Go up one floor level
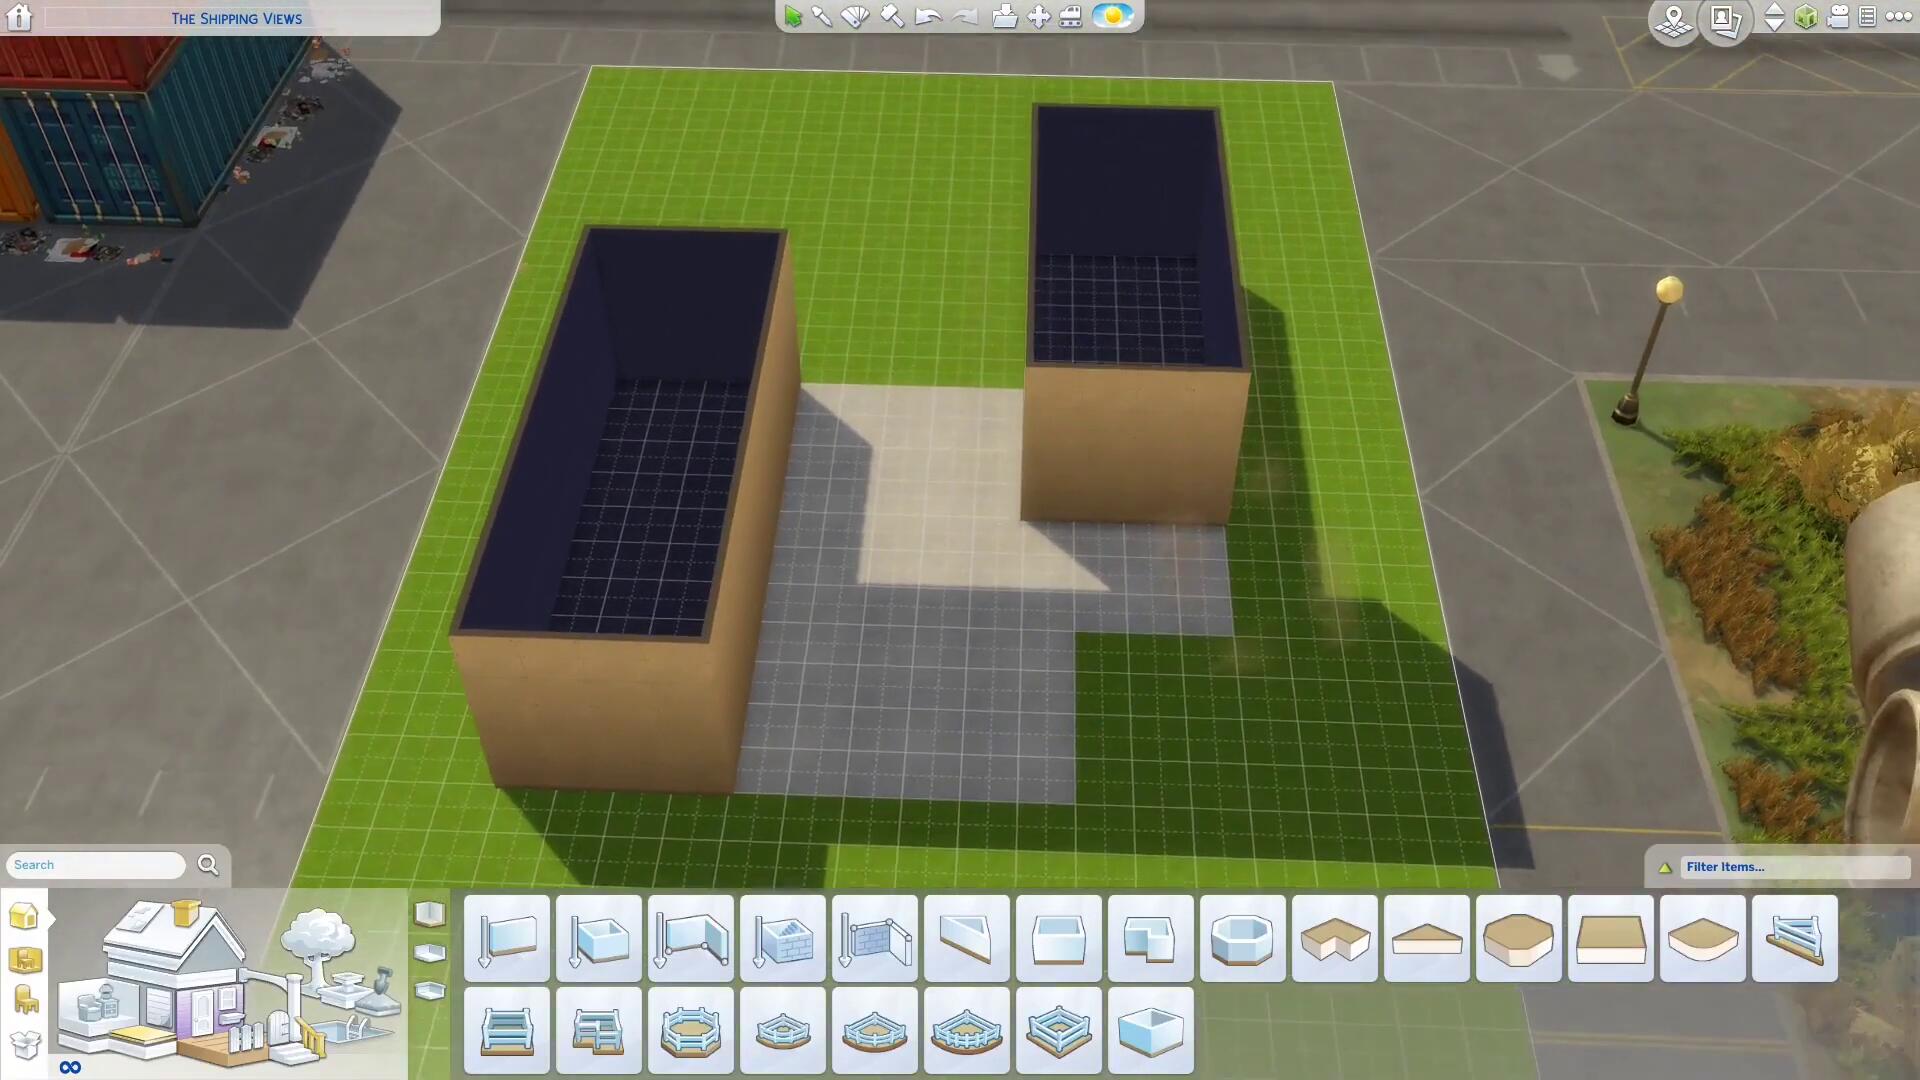The height and width of the screenshot is (1080, 1920). point(1774,9)
